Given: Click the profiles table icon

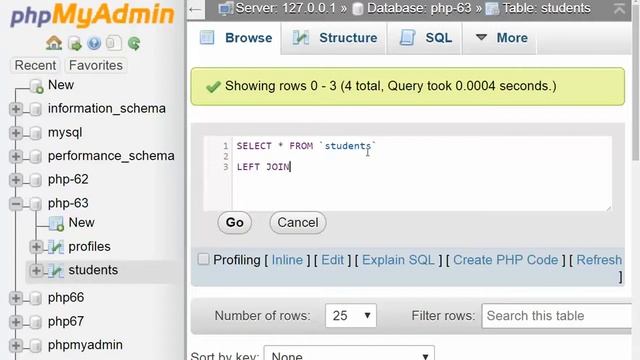Looking at the screenshot, I should [x=56, y=247].
